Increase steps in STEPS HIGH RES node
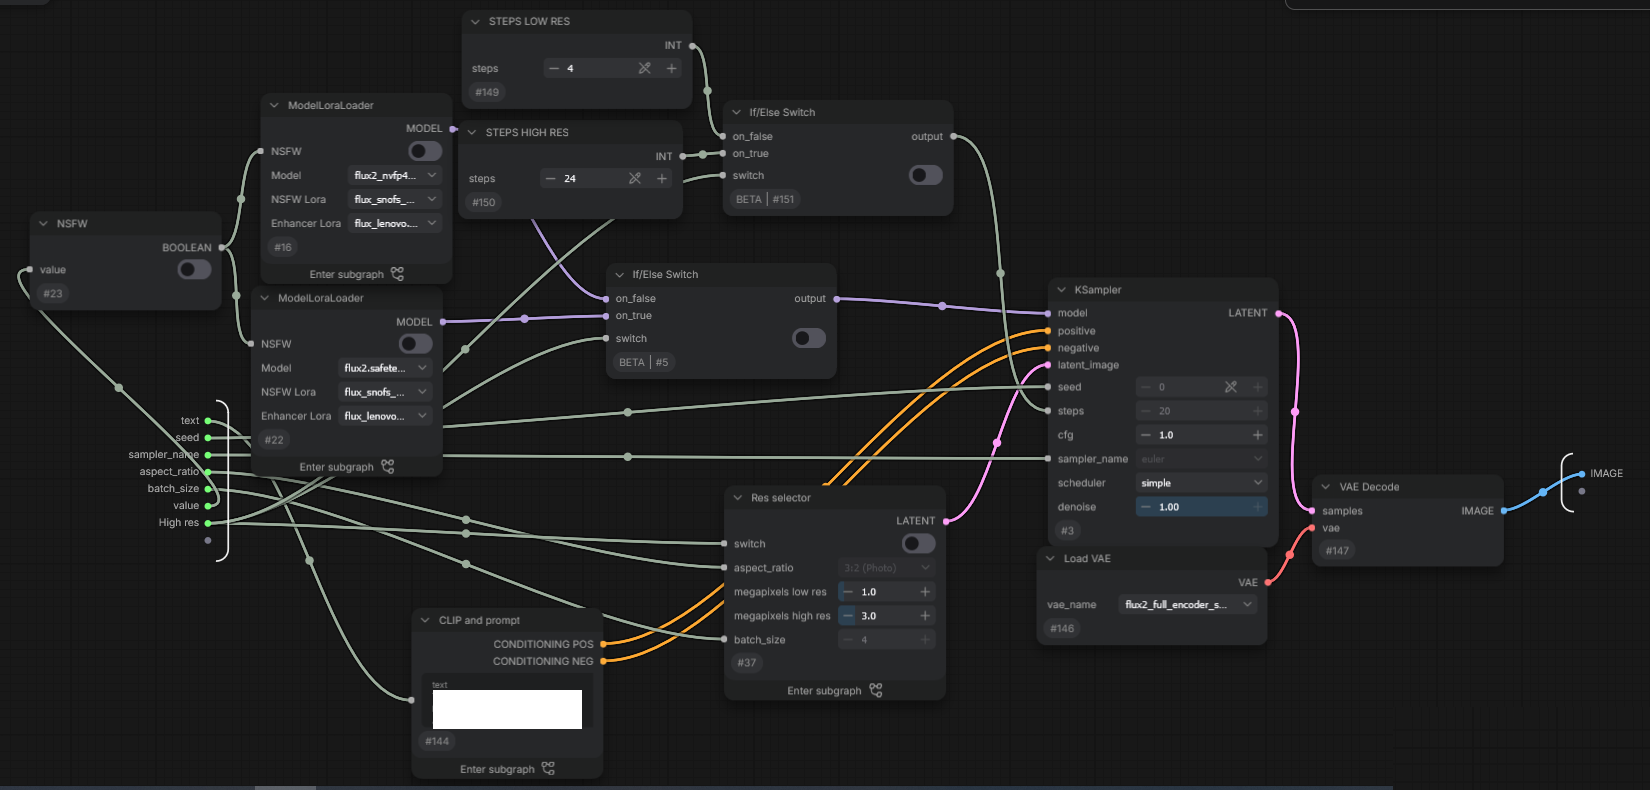1650x790 pixels. 661,178
